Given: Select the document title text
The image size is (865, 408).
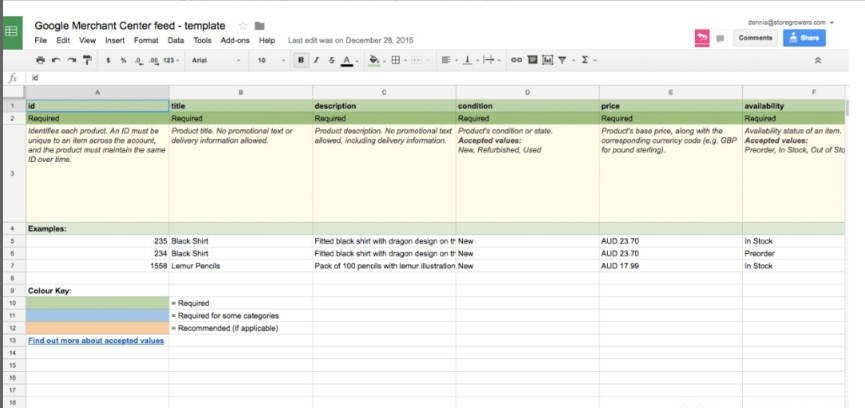Looking at the screenshot, I should pos(130,25).
